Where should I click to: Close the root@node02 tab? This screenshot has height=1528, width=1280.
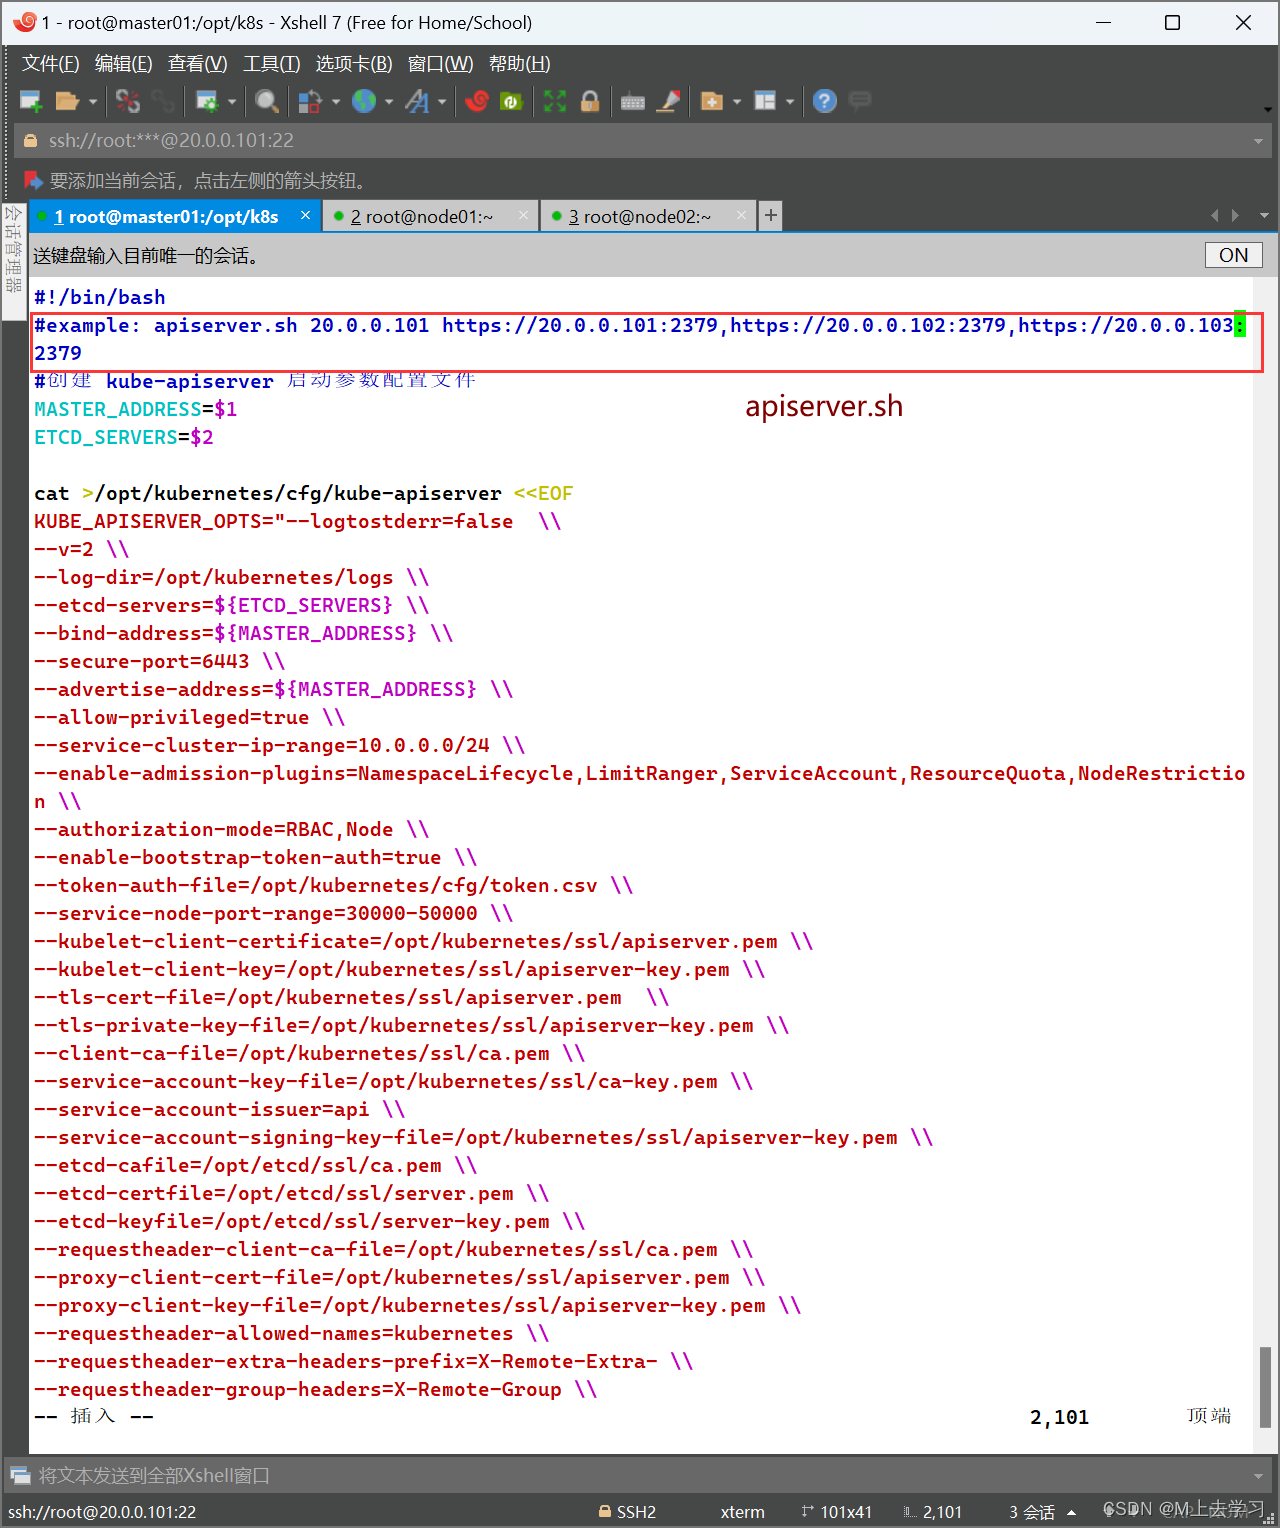click(741, 215)
